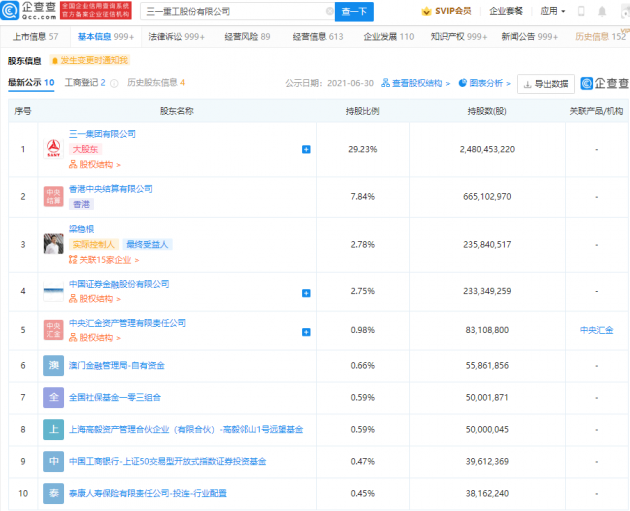The width and height of the screenshot is (630, 511).
Task: Expand the 三一集团有限公司 row plus icon
Action: [306, 149]
